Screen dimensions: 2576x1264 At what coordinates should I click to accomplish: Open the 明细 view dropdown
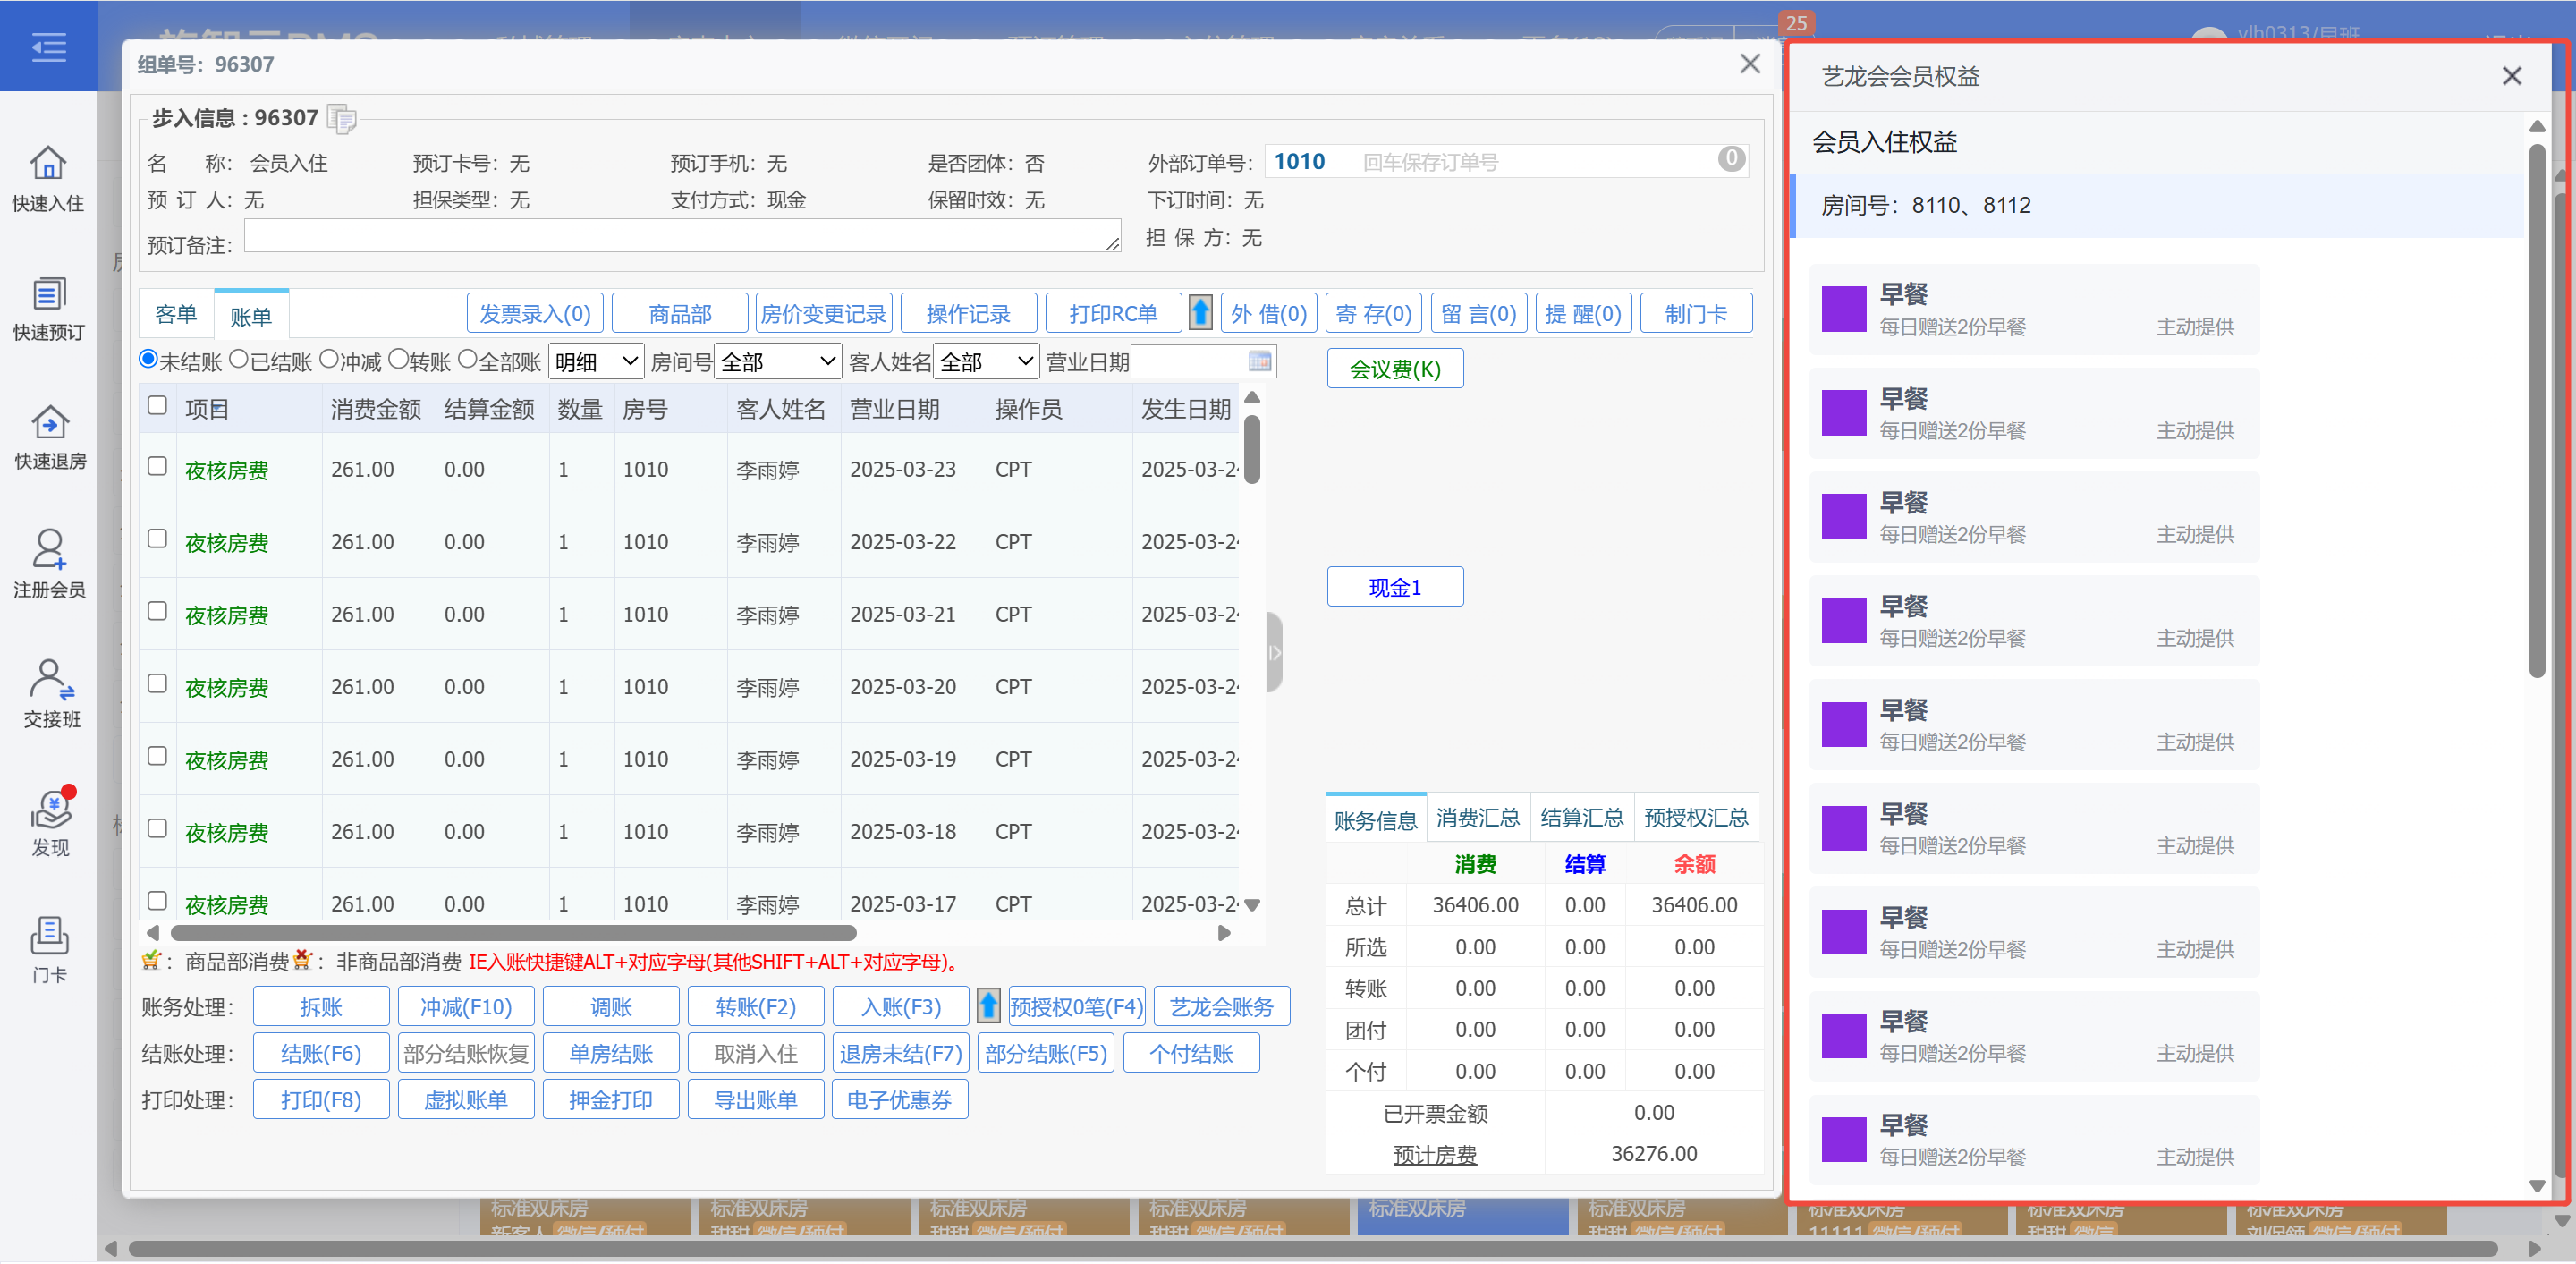pyautogui.click(x=596, y=361)
